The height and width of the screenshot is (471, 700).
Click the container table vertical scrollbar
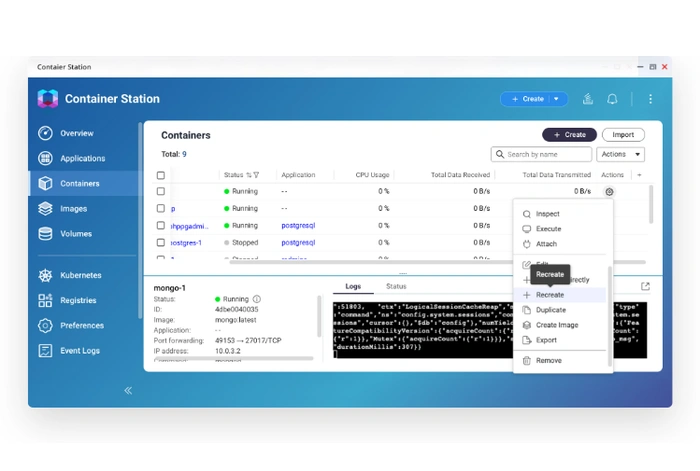click(x=651, y=204)
